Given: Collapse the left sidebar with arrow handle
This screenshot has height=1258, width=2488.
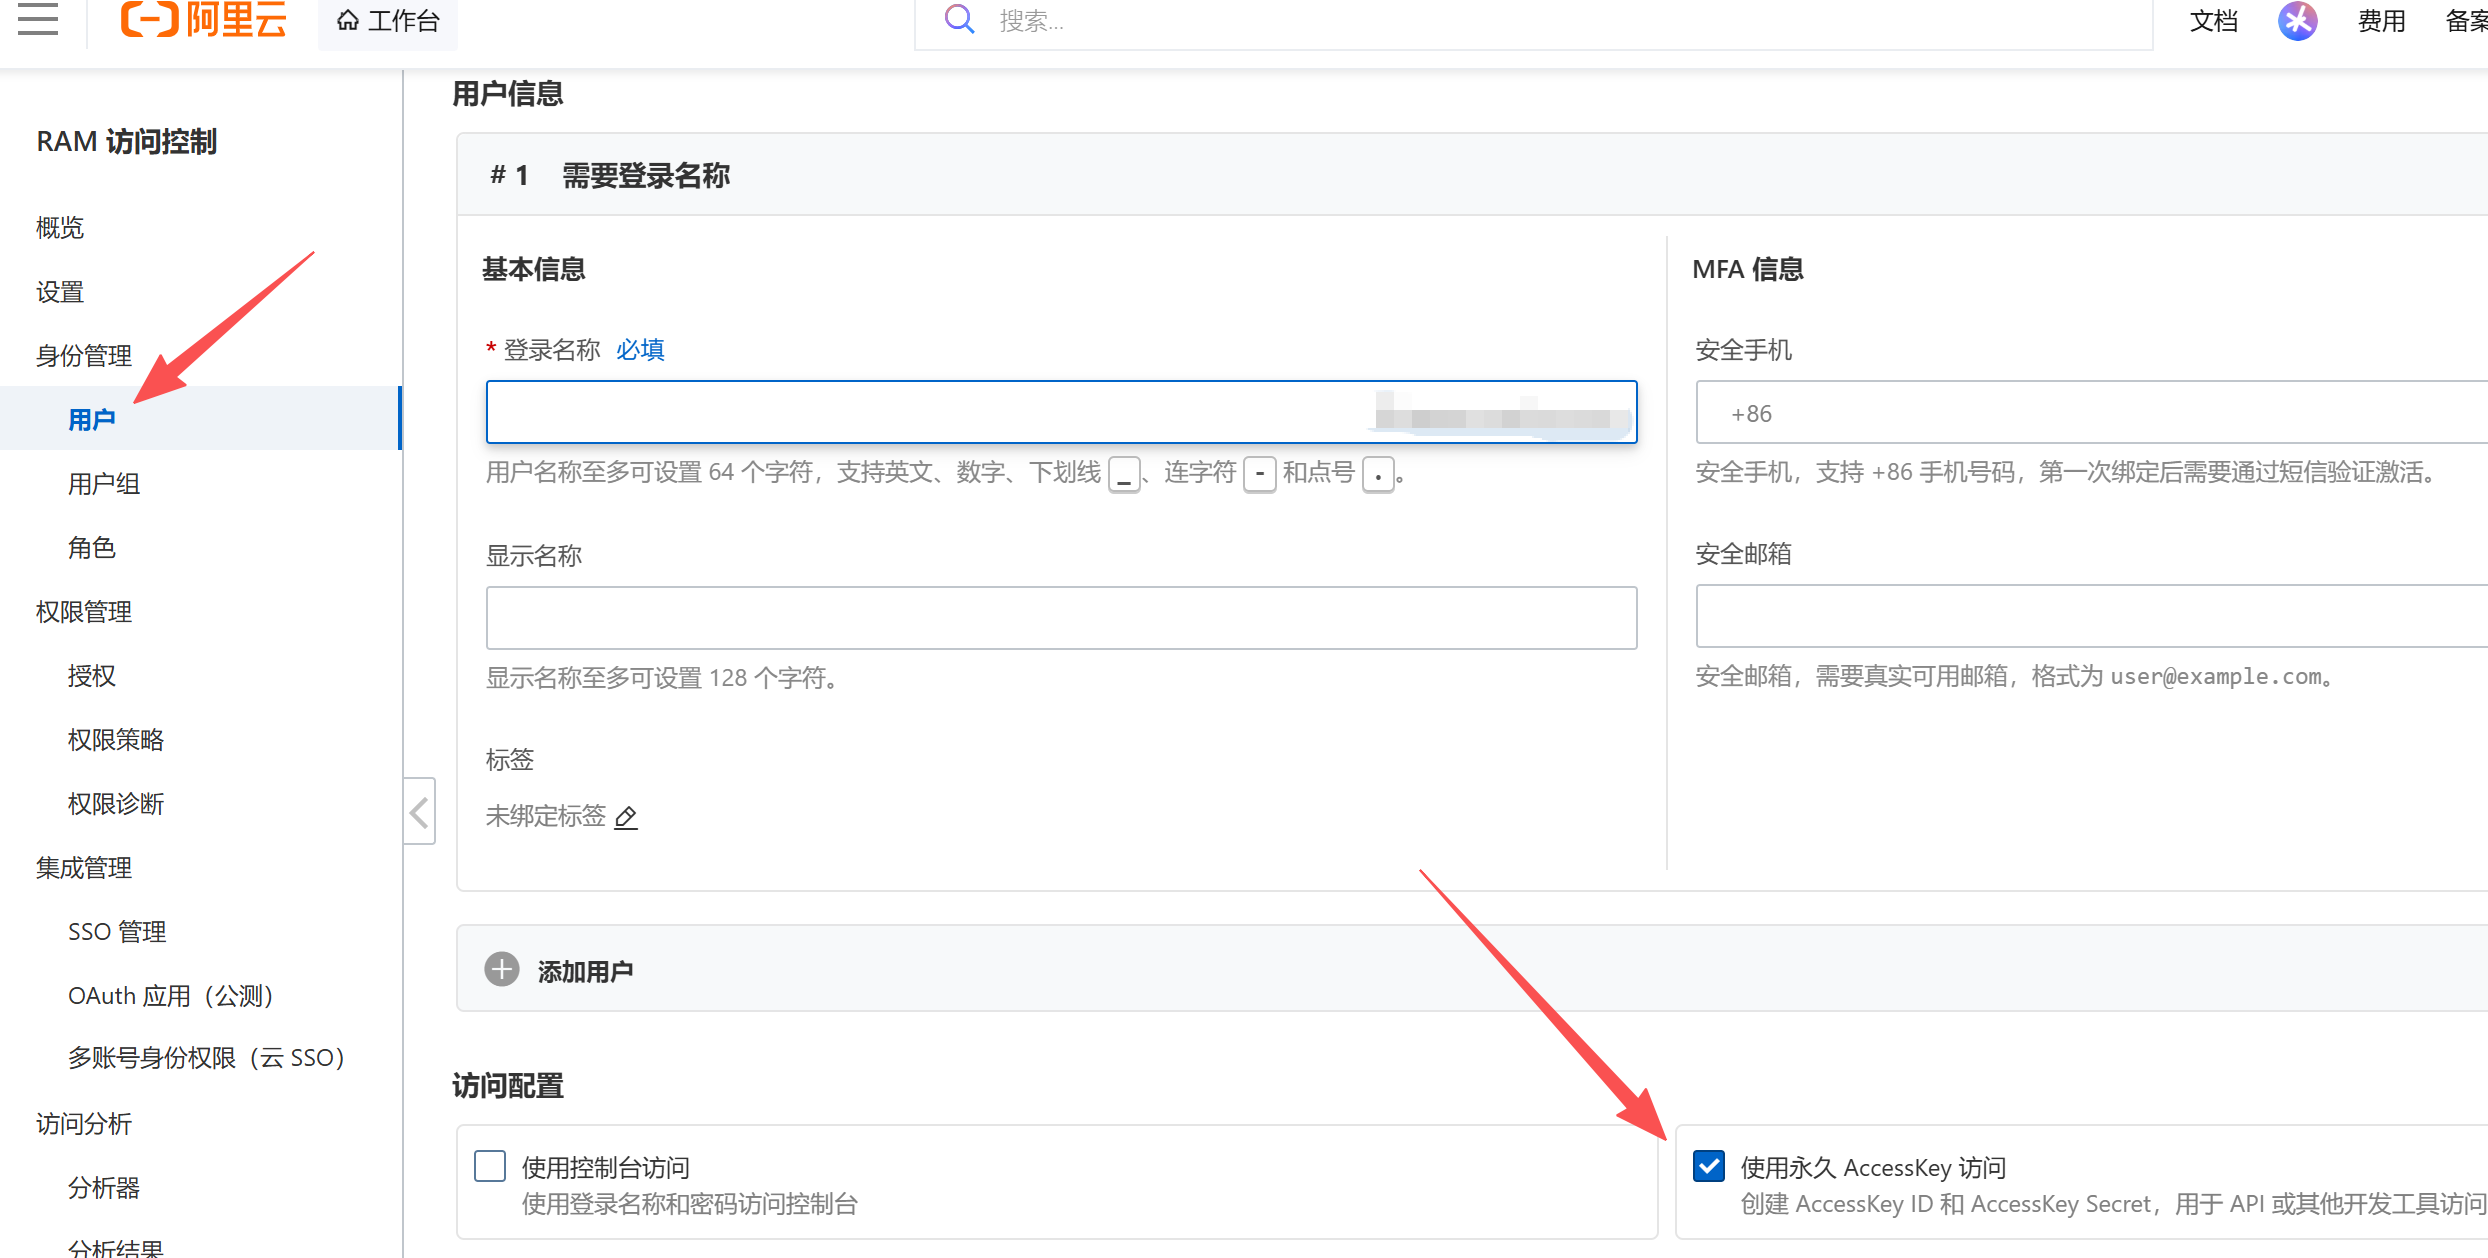Looking at the screenshot, I should point(420,812).
